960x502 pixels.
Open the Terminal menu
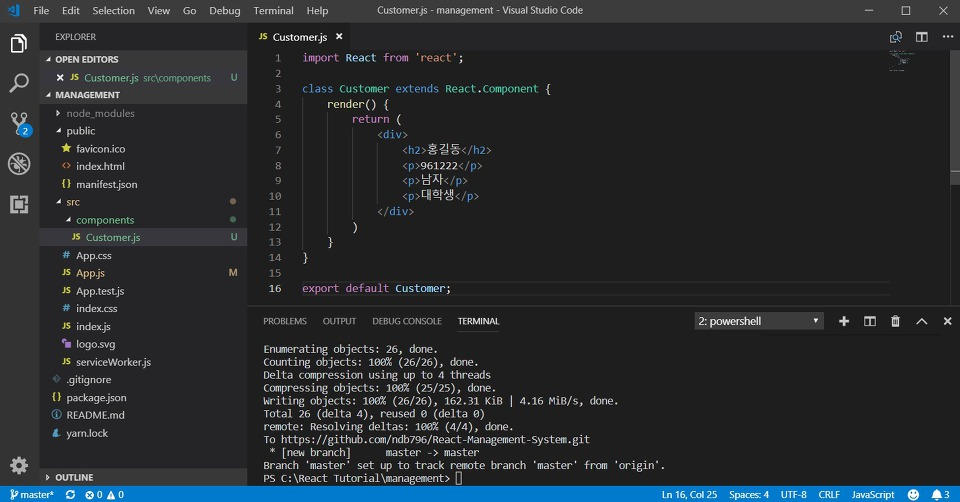tap(273, 10)
